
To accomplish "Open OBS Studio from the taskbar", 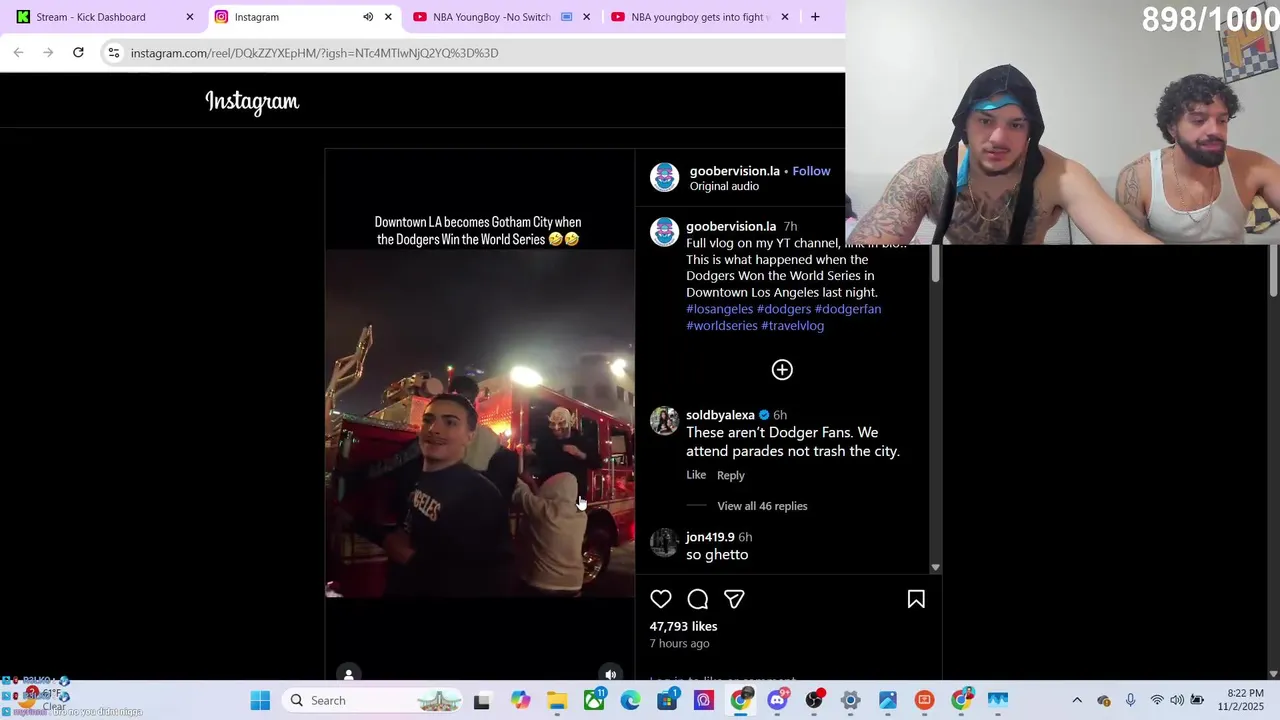I will (x=814, y=700).
